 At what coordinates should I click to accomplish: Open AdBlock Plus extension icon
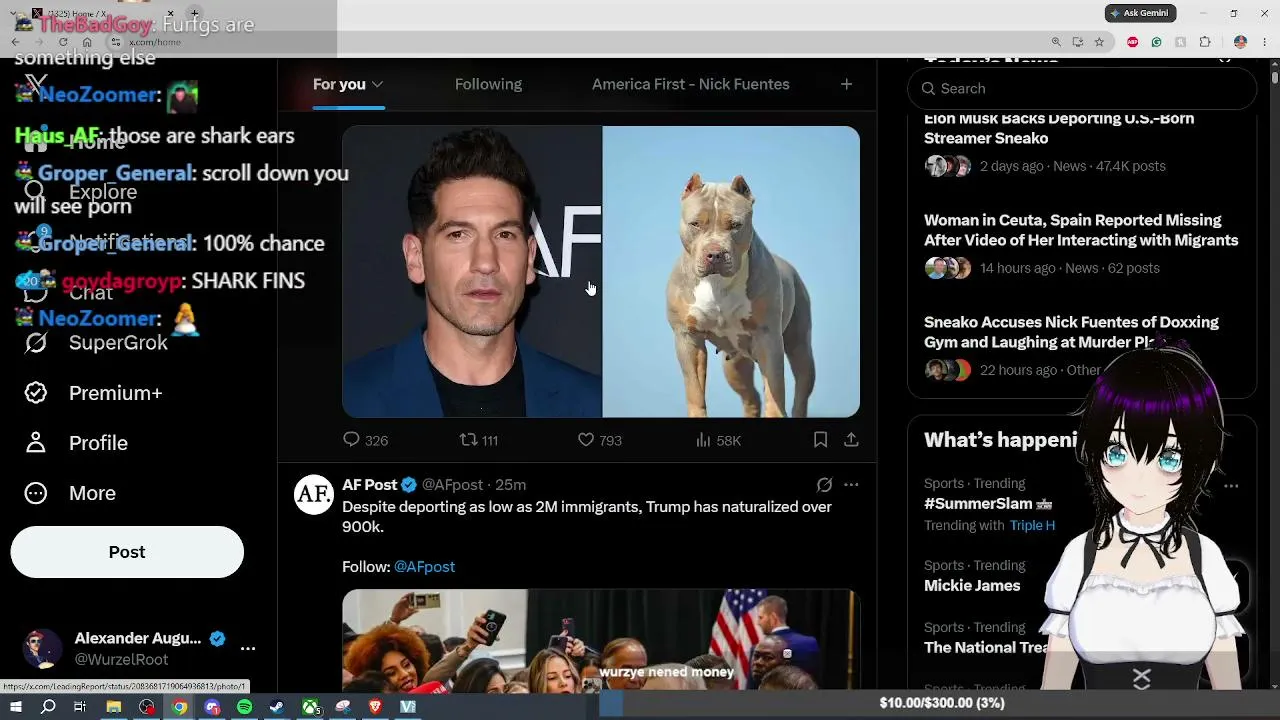[x=1133, y=42]
